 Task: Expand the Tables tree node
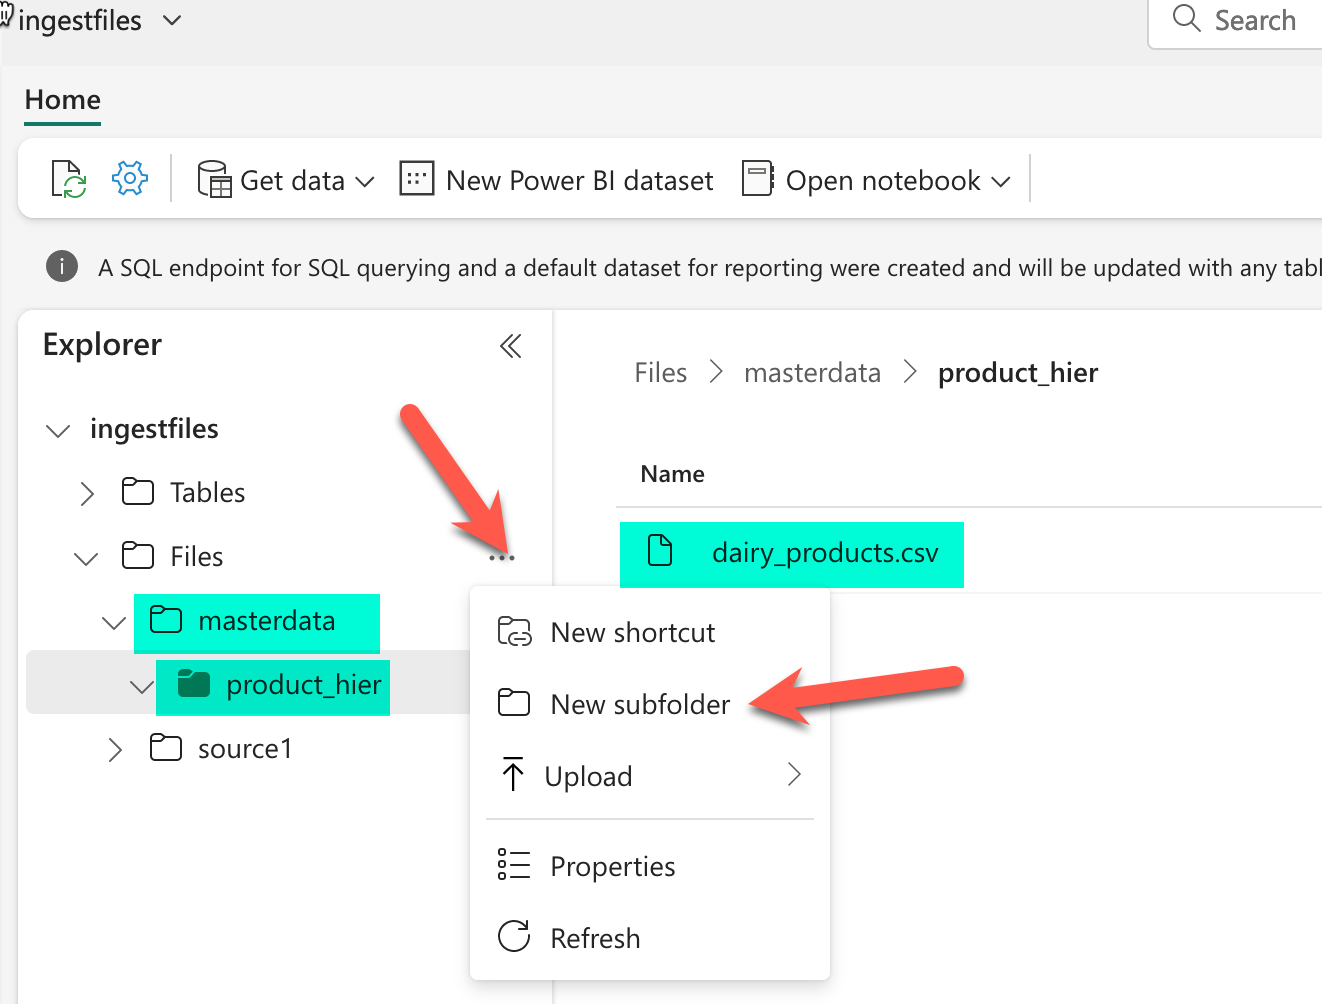click(87, 493)
